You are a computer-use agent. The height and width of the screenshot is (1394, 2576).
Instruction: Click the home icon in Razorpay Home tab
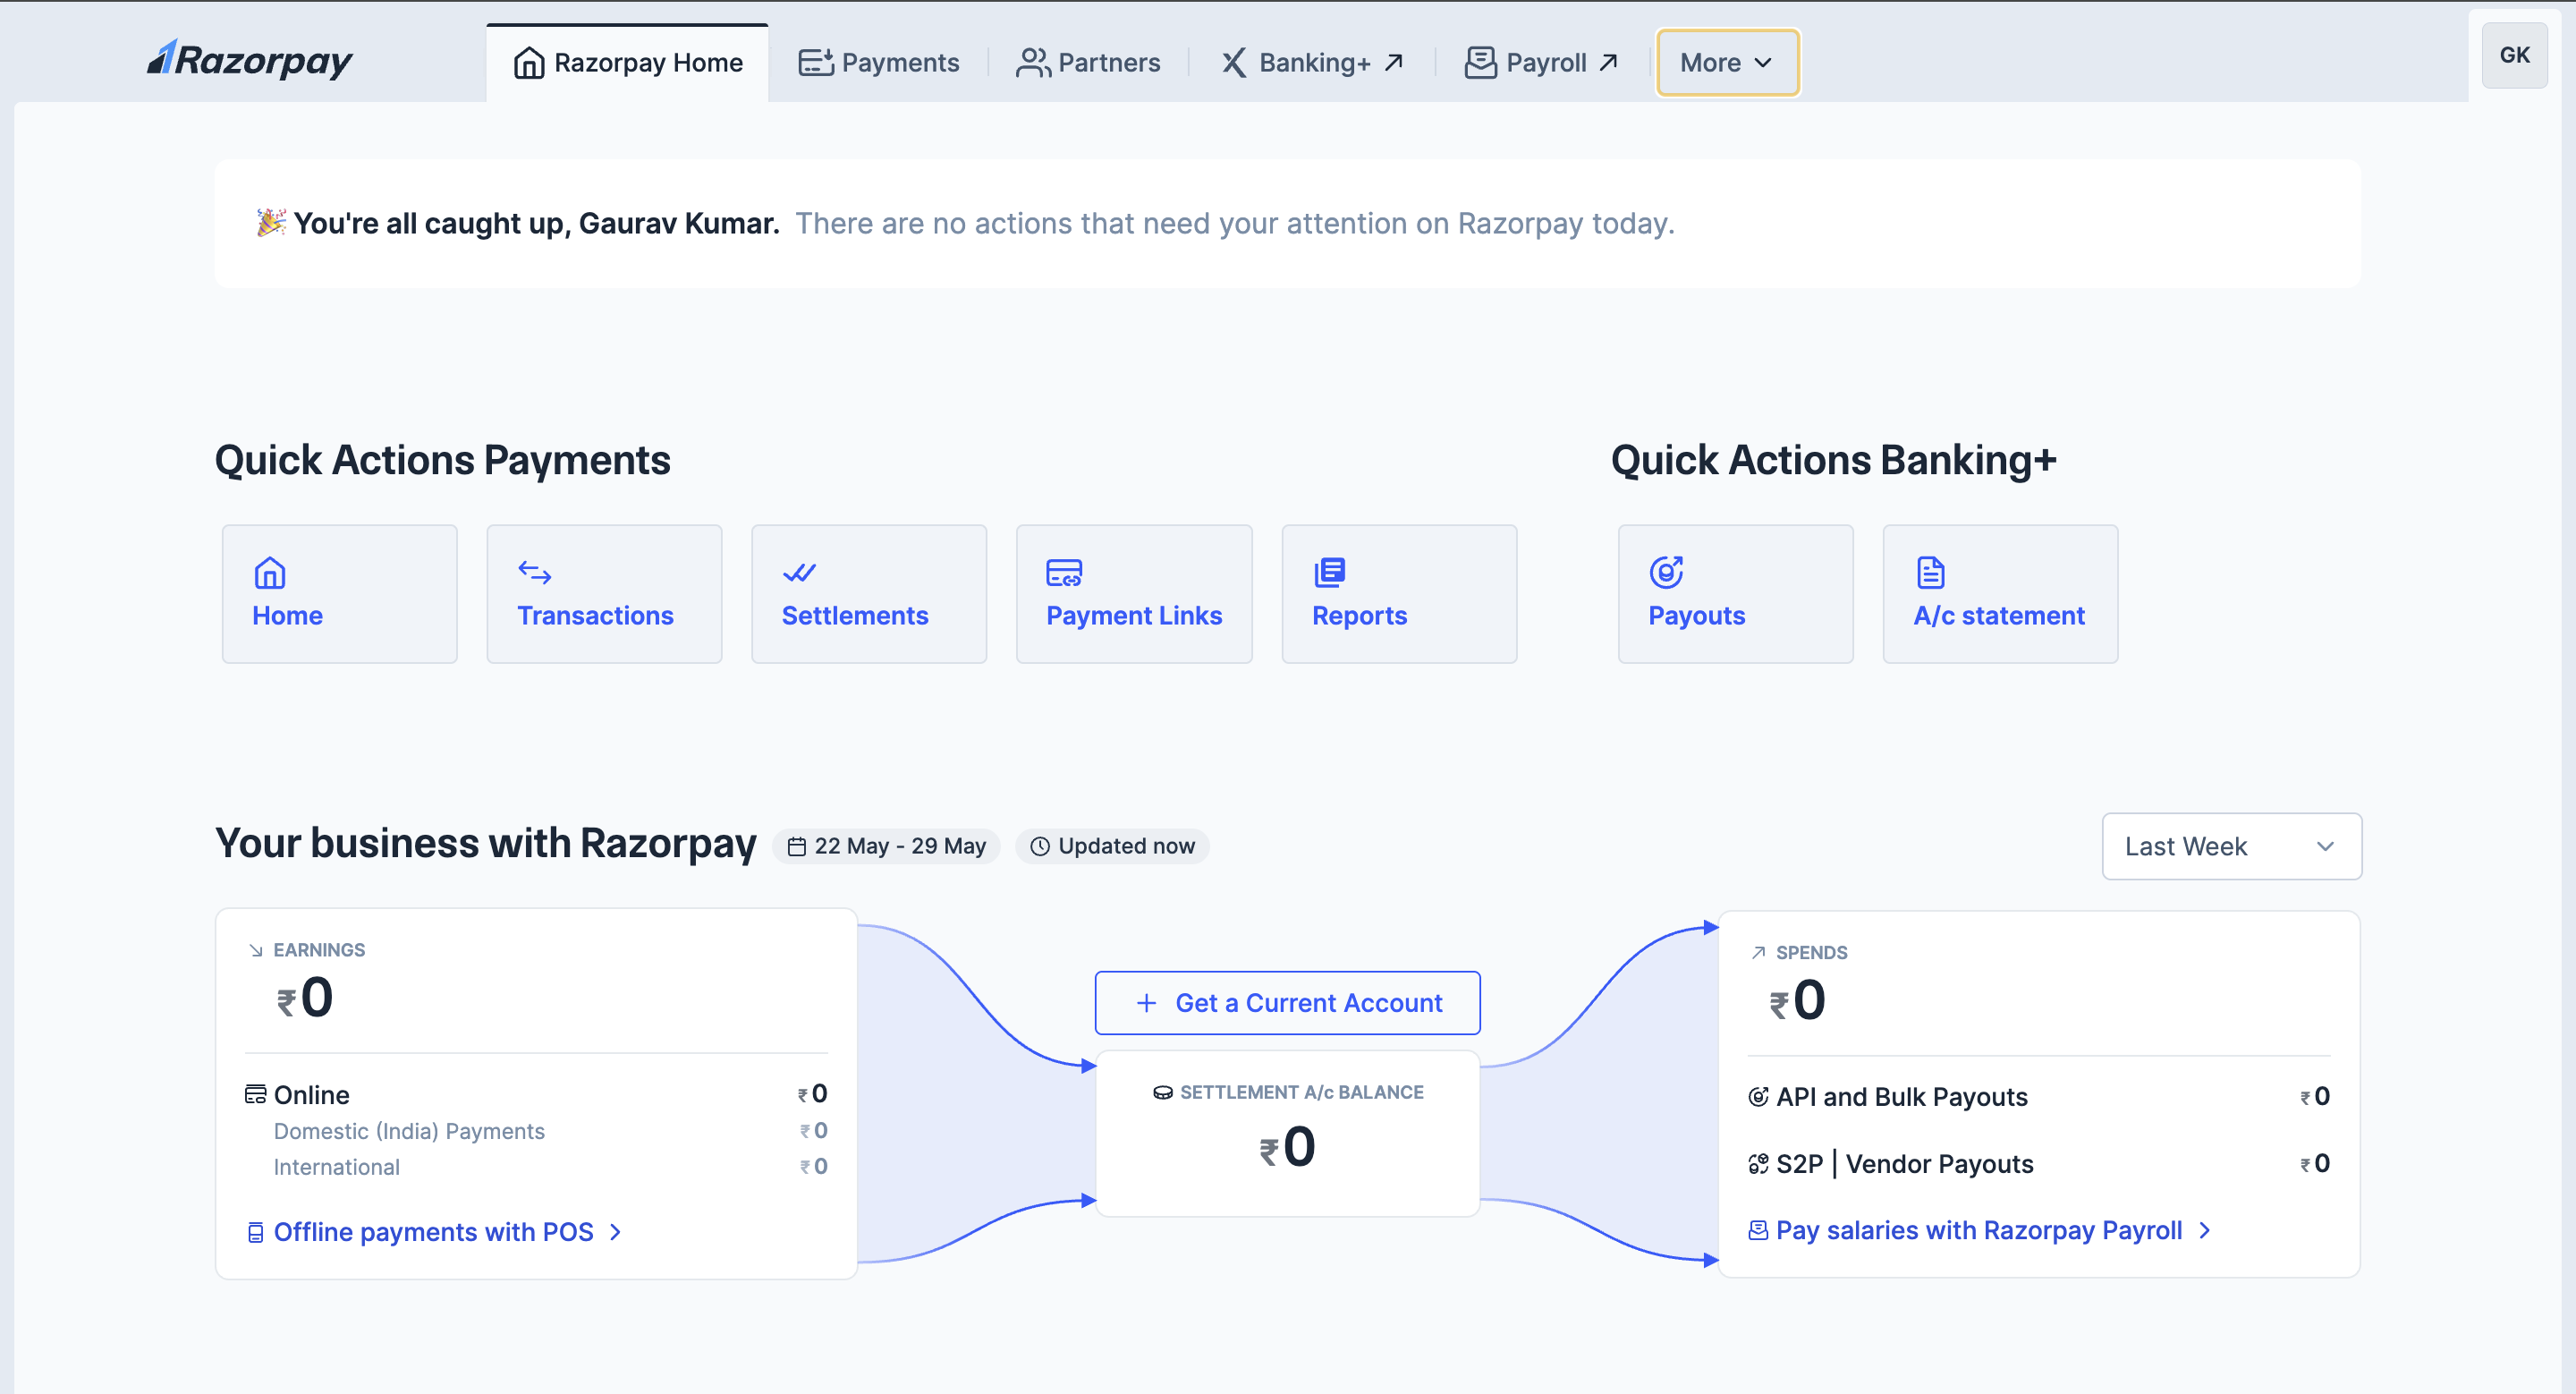click(529, 63)
